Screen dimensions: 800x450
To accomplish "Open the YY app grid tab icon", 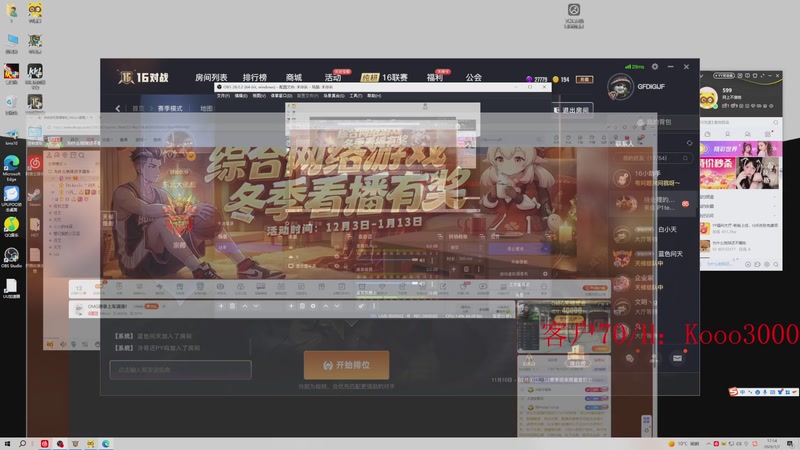I will click(x=768, y=134).
